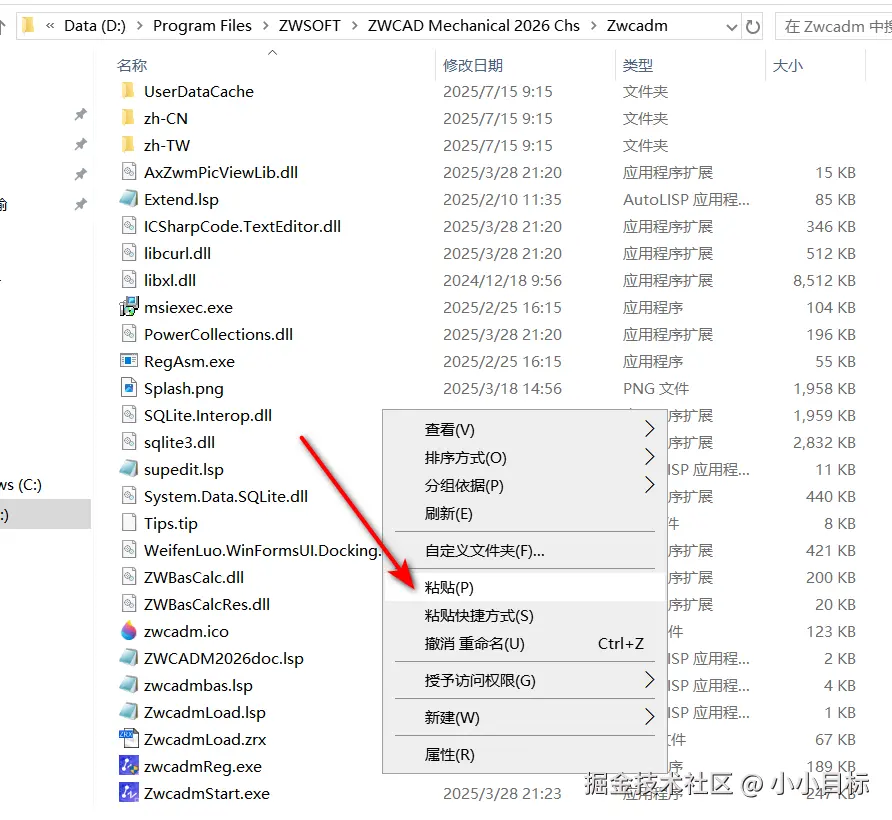Click the libcurl.dll file icon
The image size is (892, 820).
tap(129, 253)
